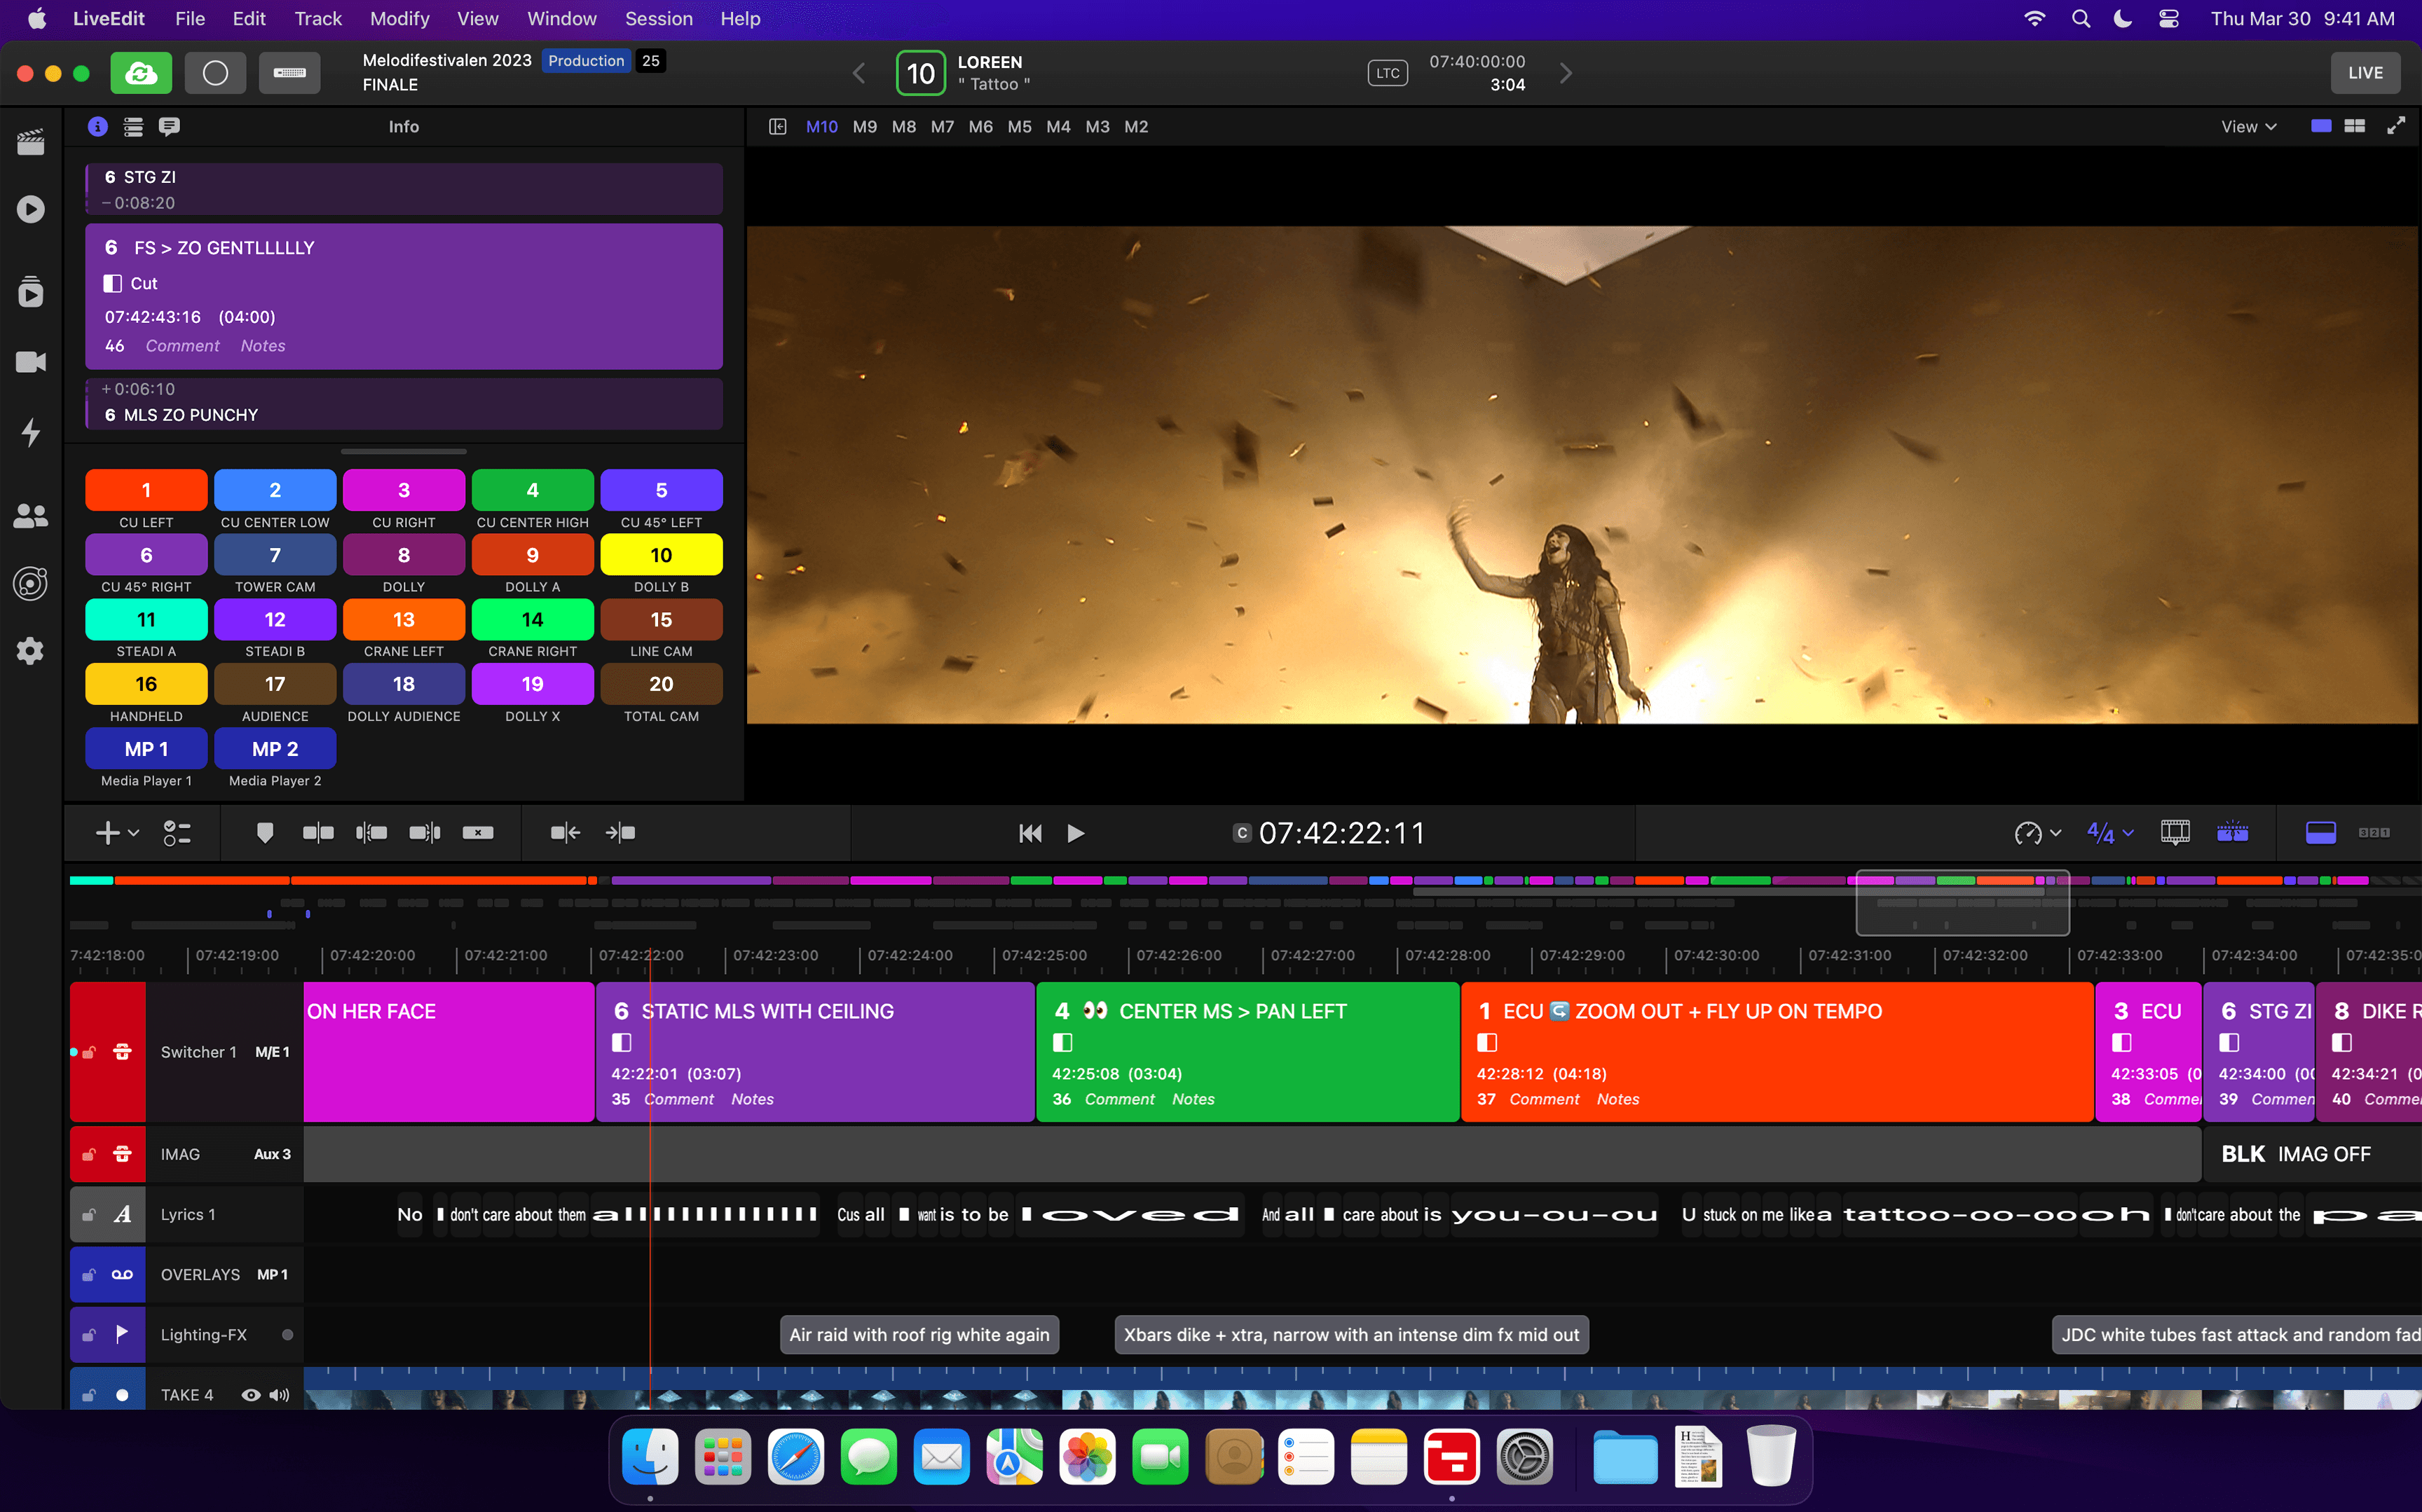2422x1512 pixels.
Task: Switch to the M9 multicam tab
Action: 864,126
